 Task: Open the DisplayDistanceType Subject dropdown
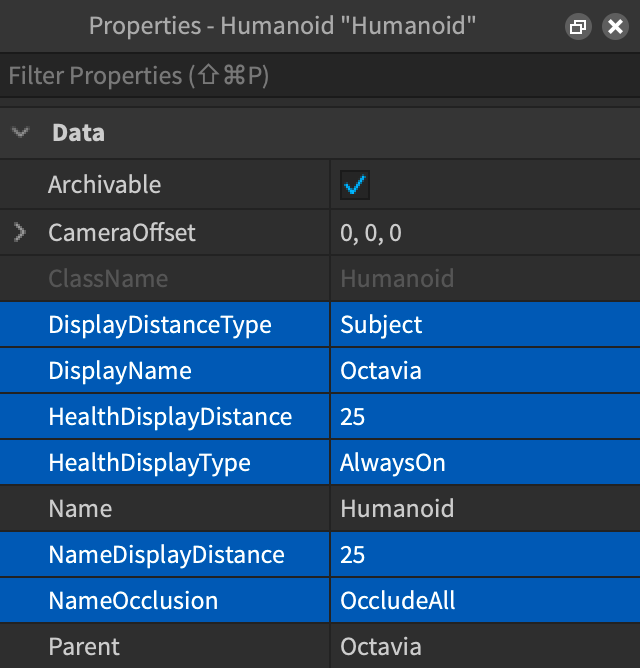point(484,325)
